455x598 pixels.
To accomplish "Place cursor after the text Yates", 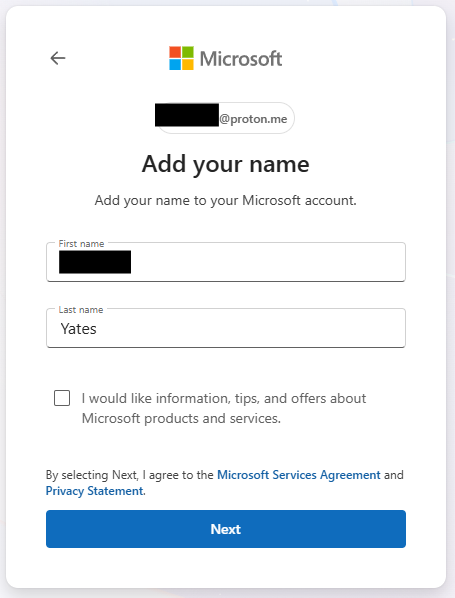I will (x=98, y=329).
